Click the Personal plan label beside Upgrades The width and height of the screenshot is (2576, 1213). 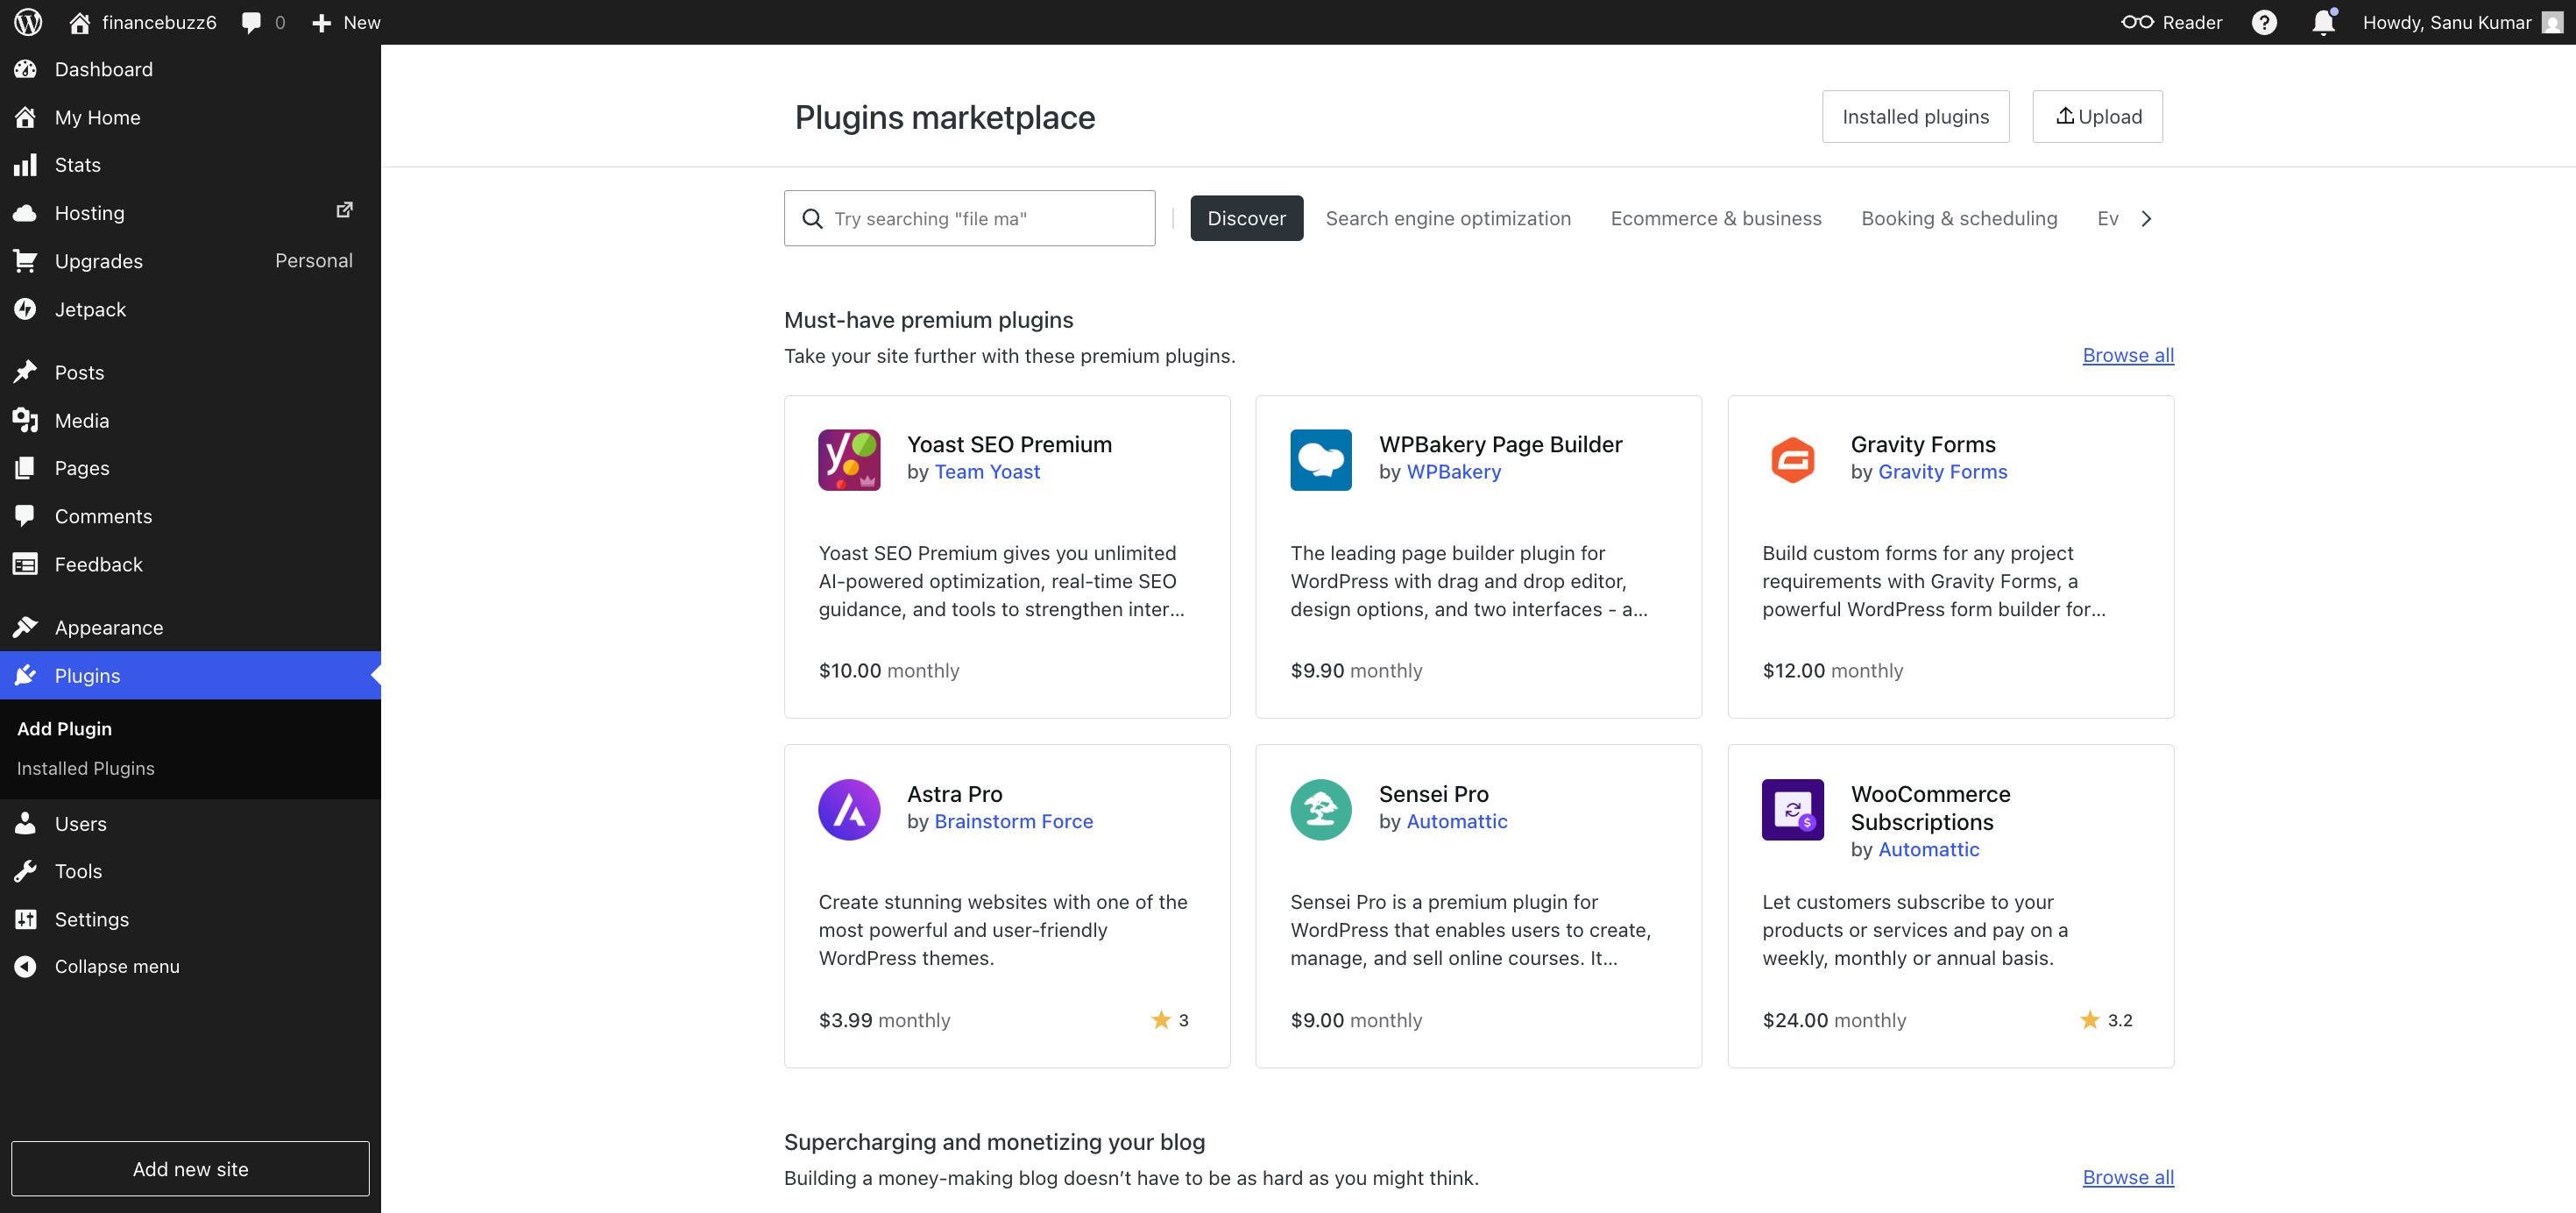click(x=313, y=260)
